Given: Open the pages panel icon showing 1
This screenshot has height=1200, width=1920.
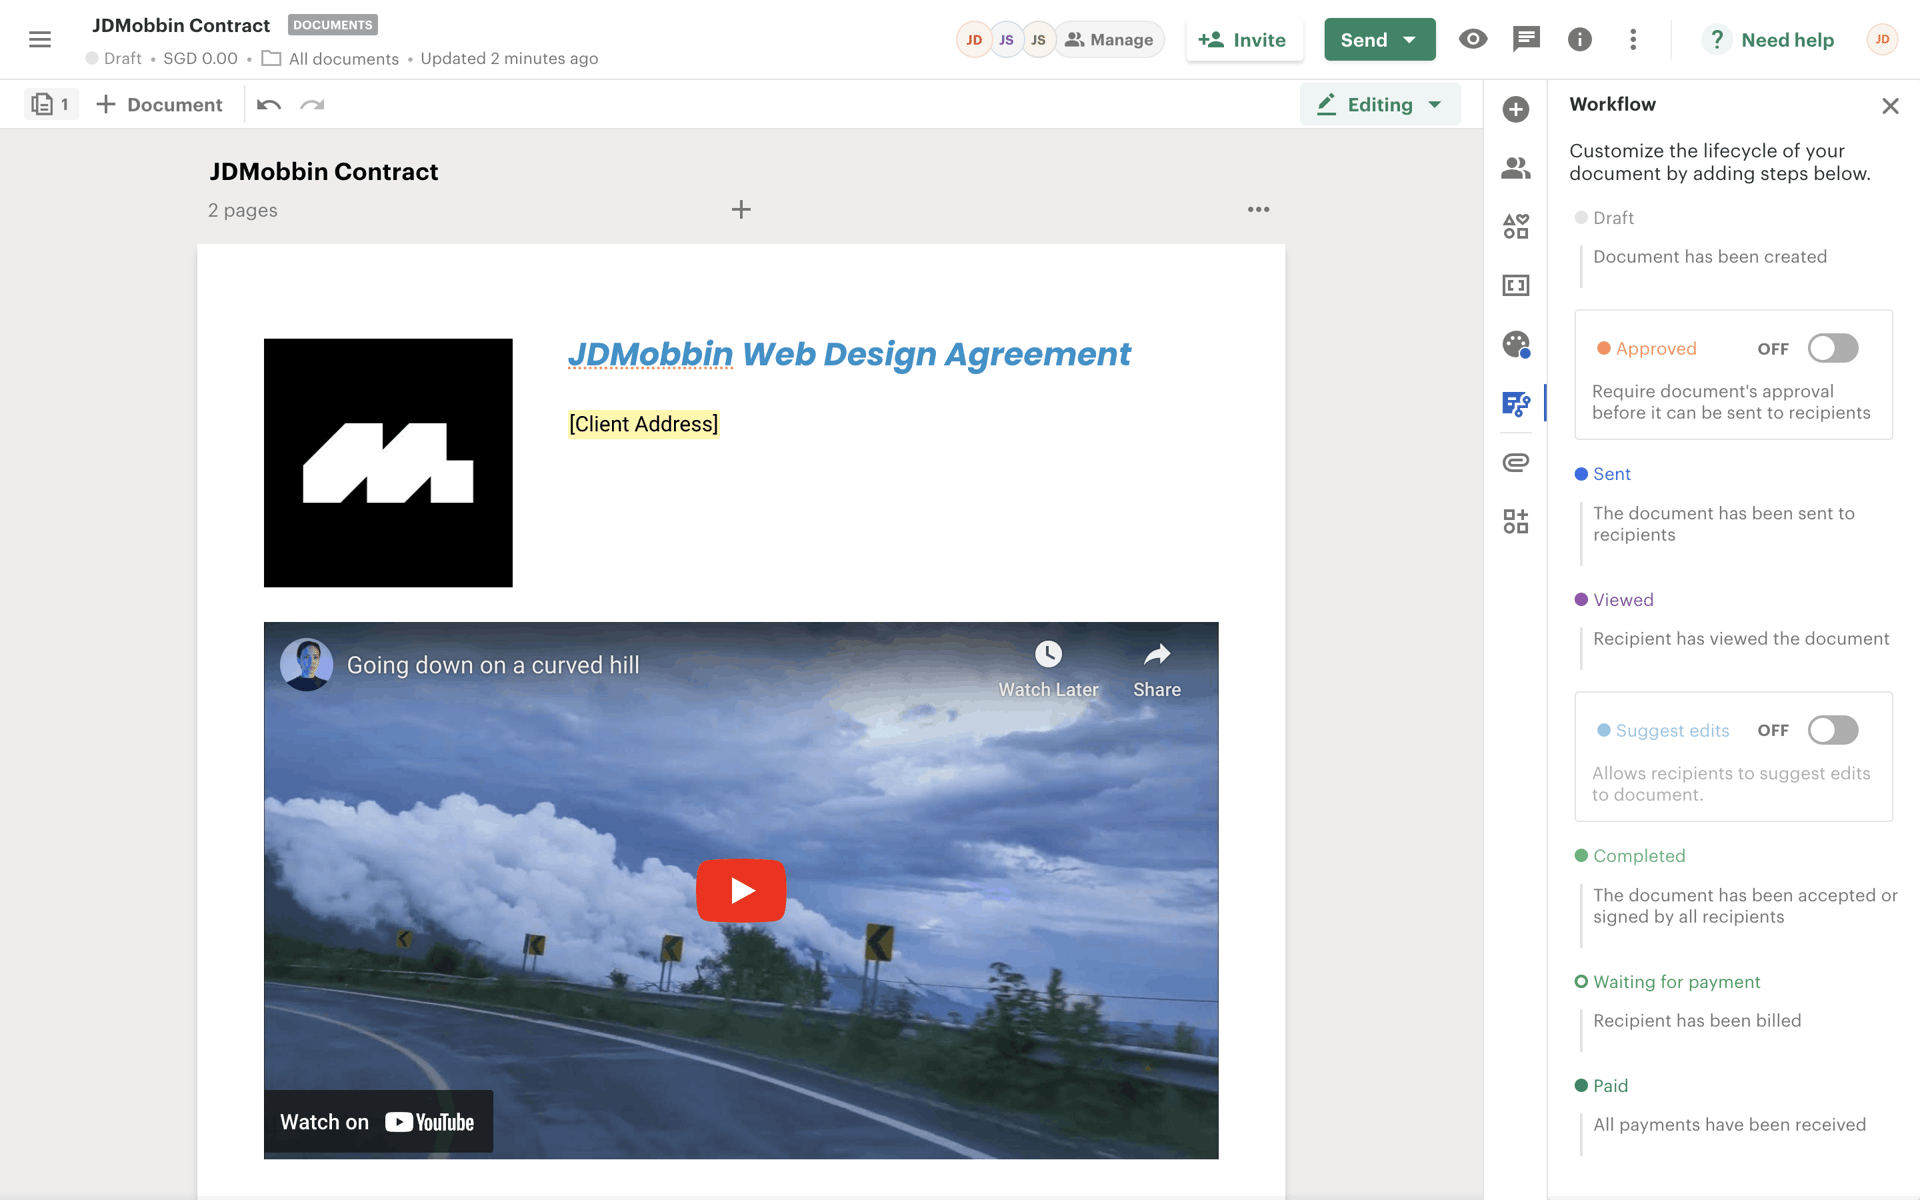Looking at the screenshot, I should click(x=51, y=104).
